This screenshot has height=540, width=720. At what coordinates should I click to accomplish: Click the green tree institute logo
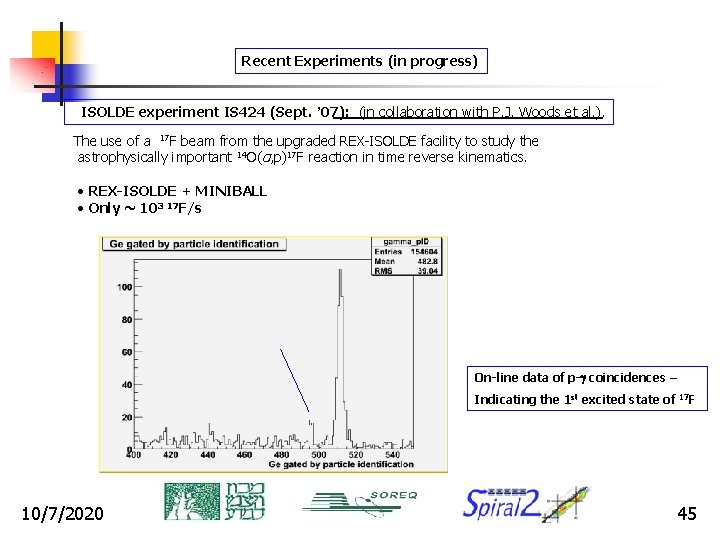coord(192,501)
